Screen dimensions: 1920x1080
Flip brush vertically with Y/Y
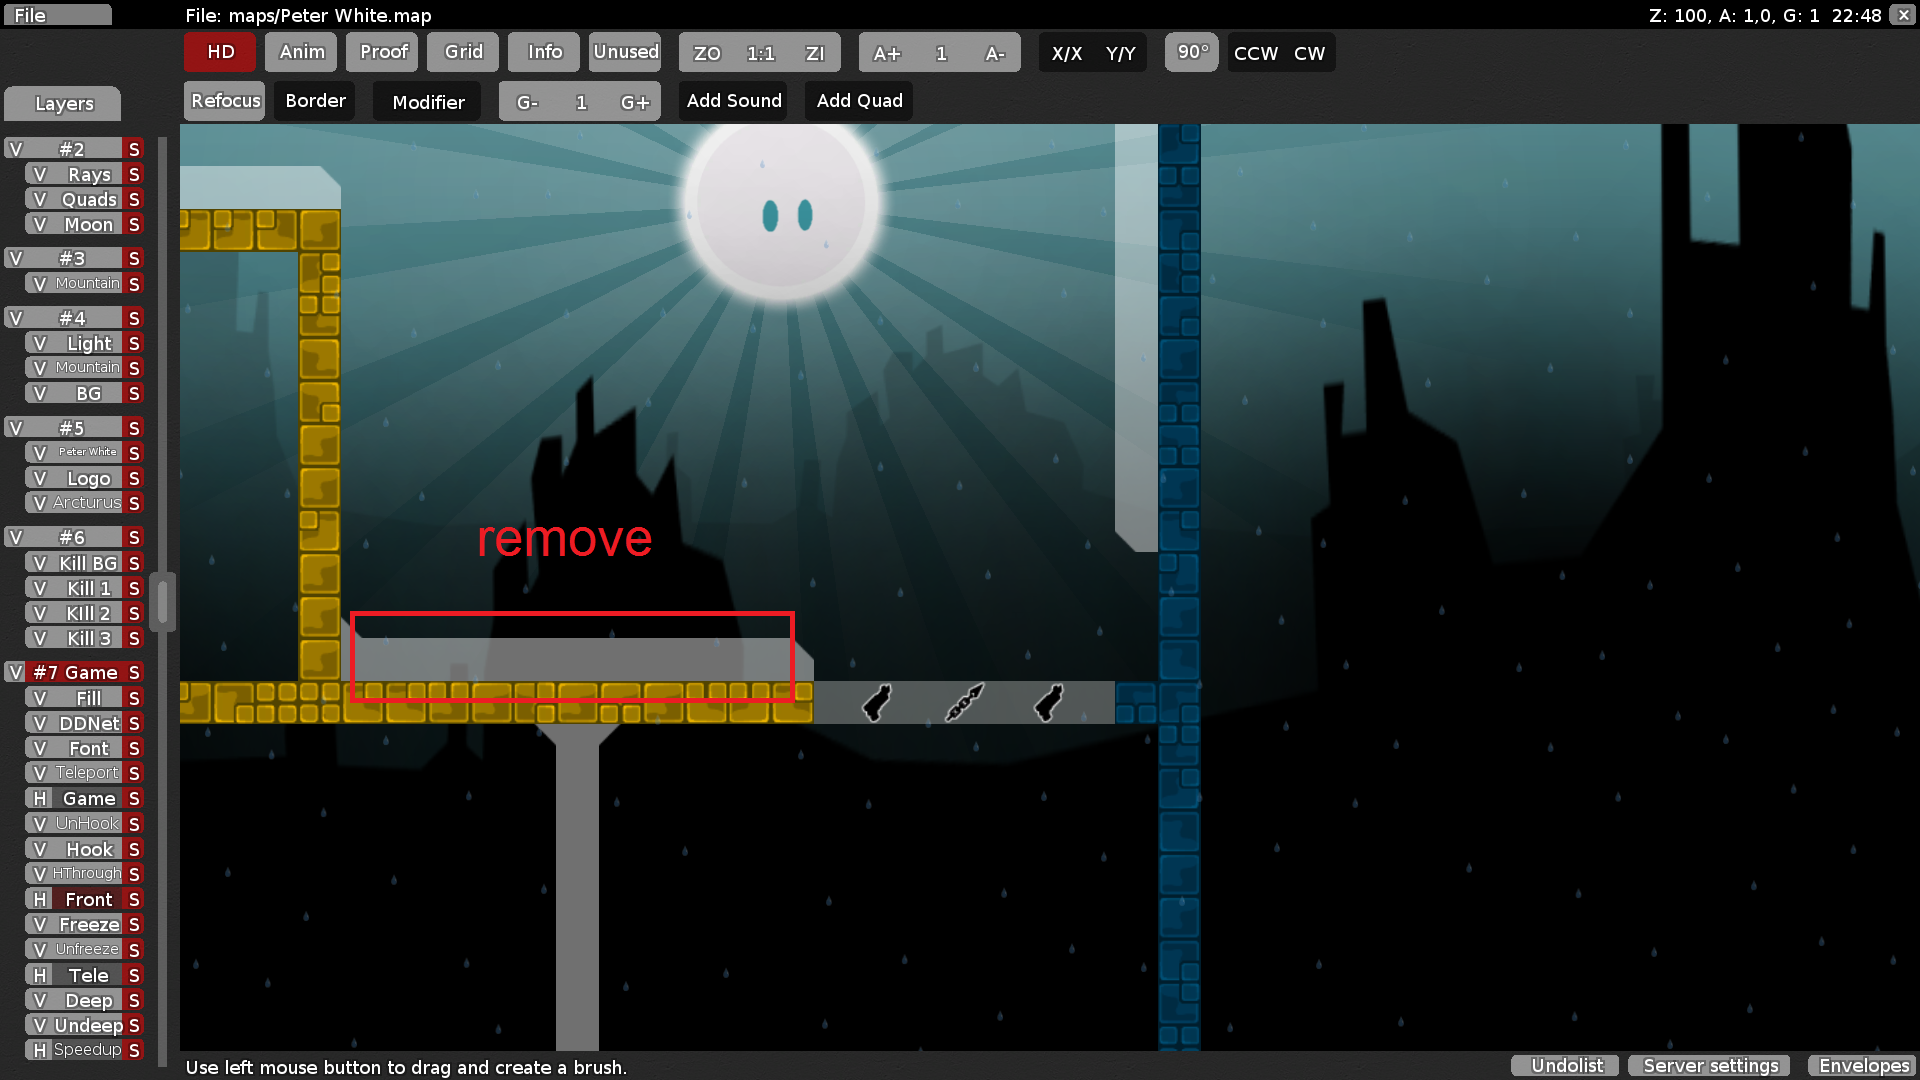coord(1120,53)
